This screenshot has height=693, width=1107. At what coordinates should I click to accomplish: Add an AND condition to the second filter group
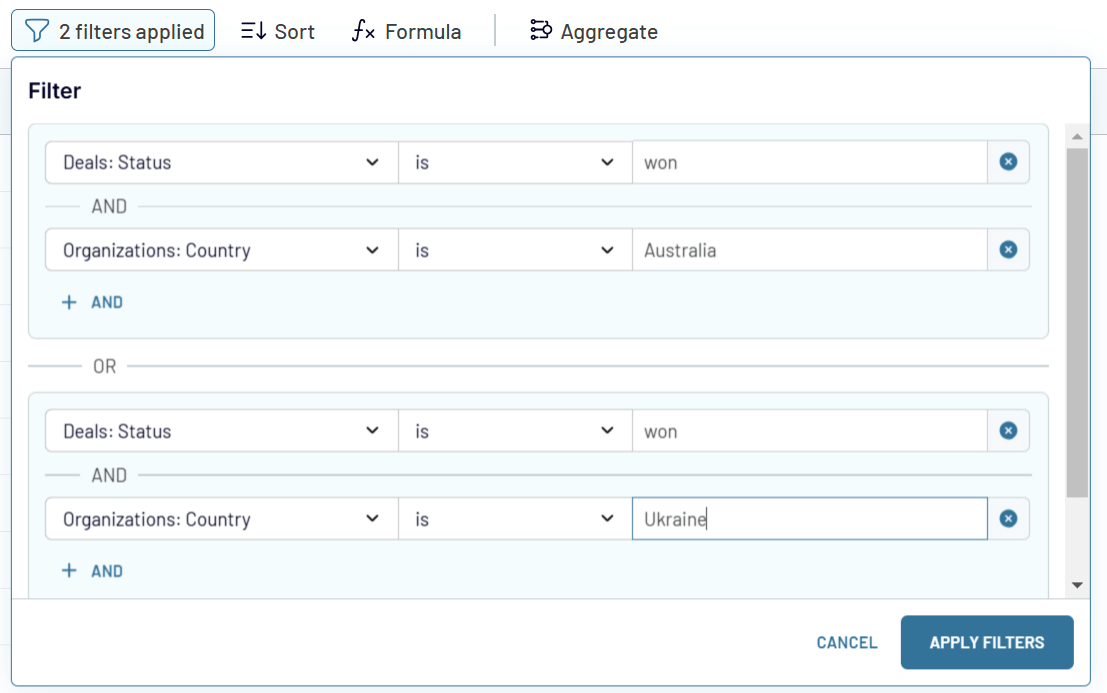point(92,570)
